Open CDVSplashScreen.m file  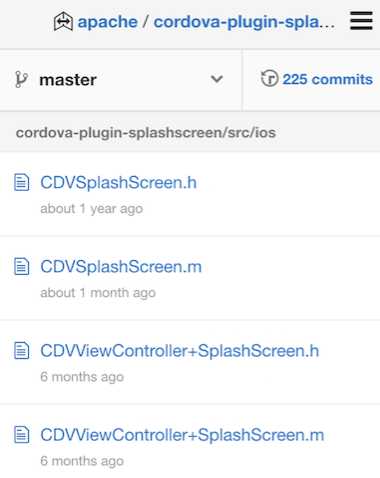(x=121, y=267)
